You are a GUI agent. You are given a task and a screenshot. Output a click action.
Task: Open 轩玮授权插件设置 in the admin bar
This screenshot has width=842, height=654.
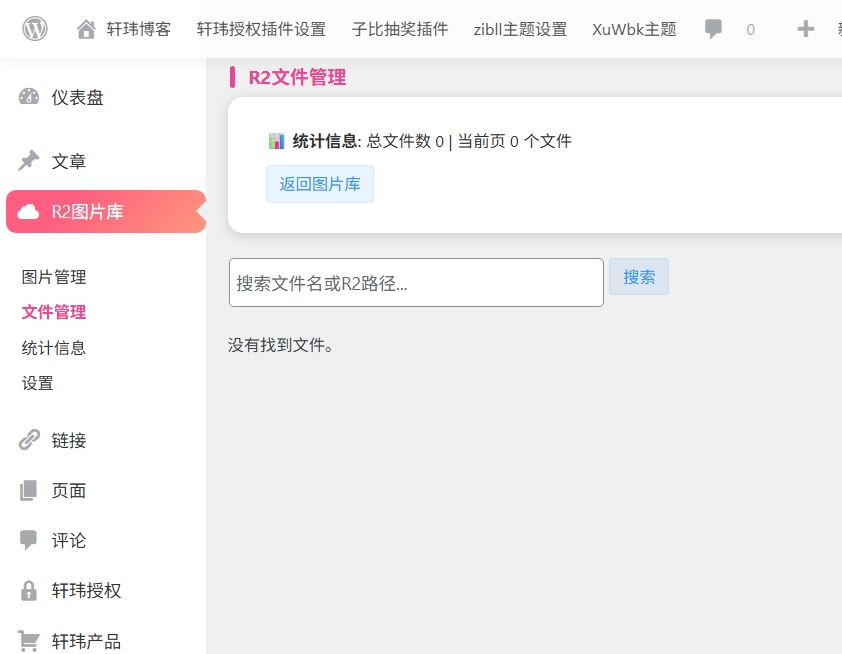(x=261, y=29)
